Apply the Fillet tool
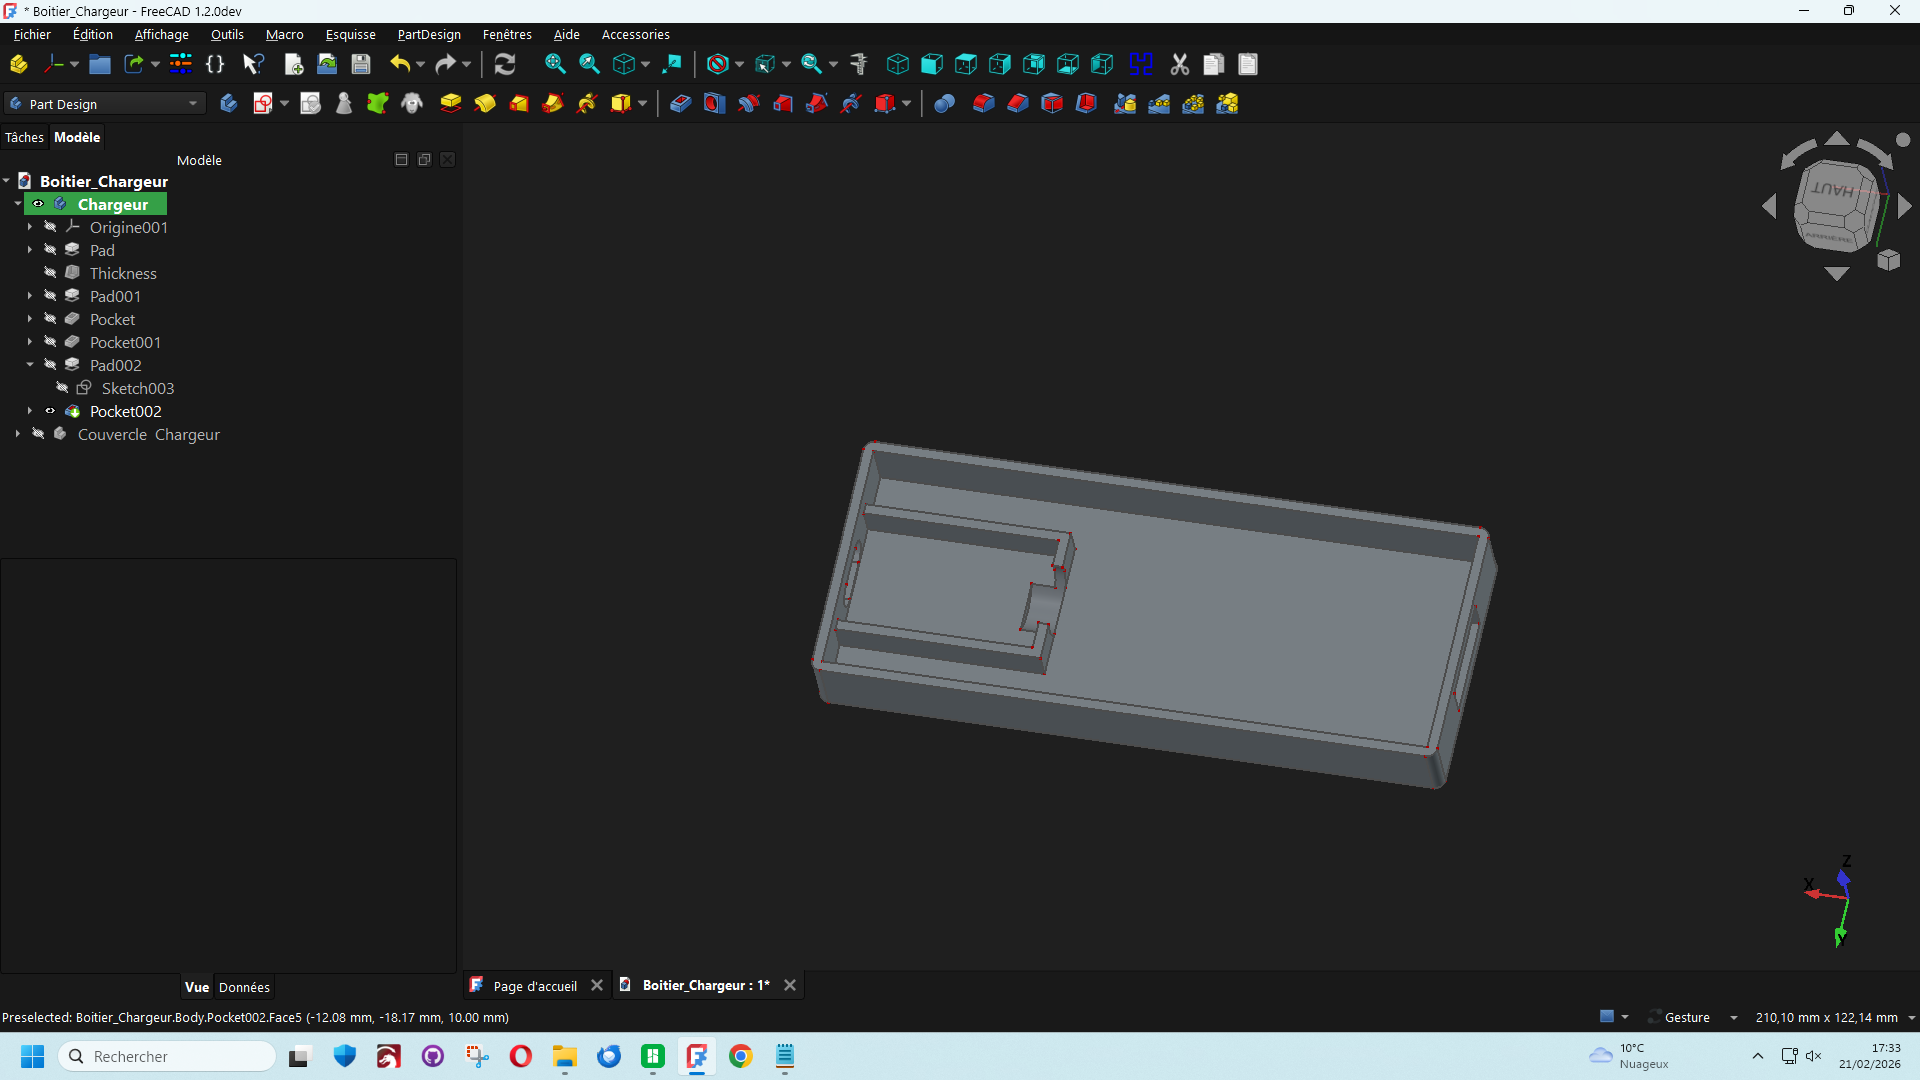 pyautogui.click(x=983, y=103)
